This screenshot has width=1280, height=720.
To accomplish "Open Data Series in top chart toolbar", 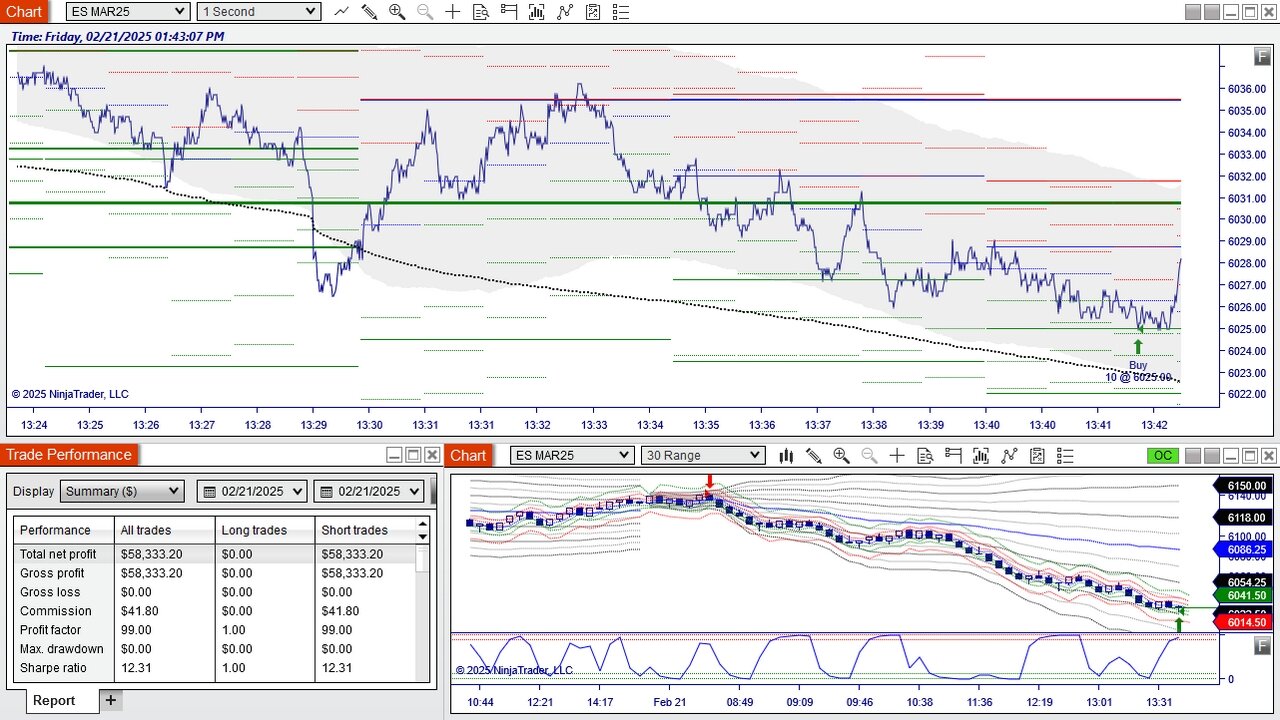I will (537, 12).
